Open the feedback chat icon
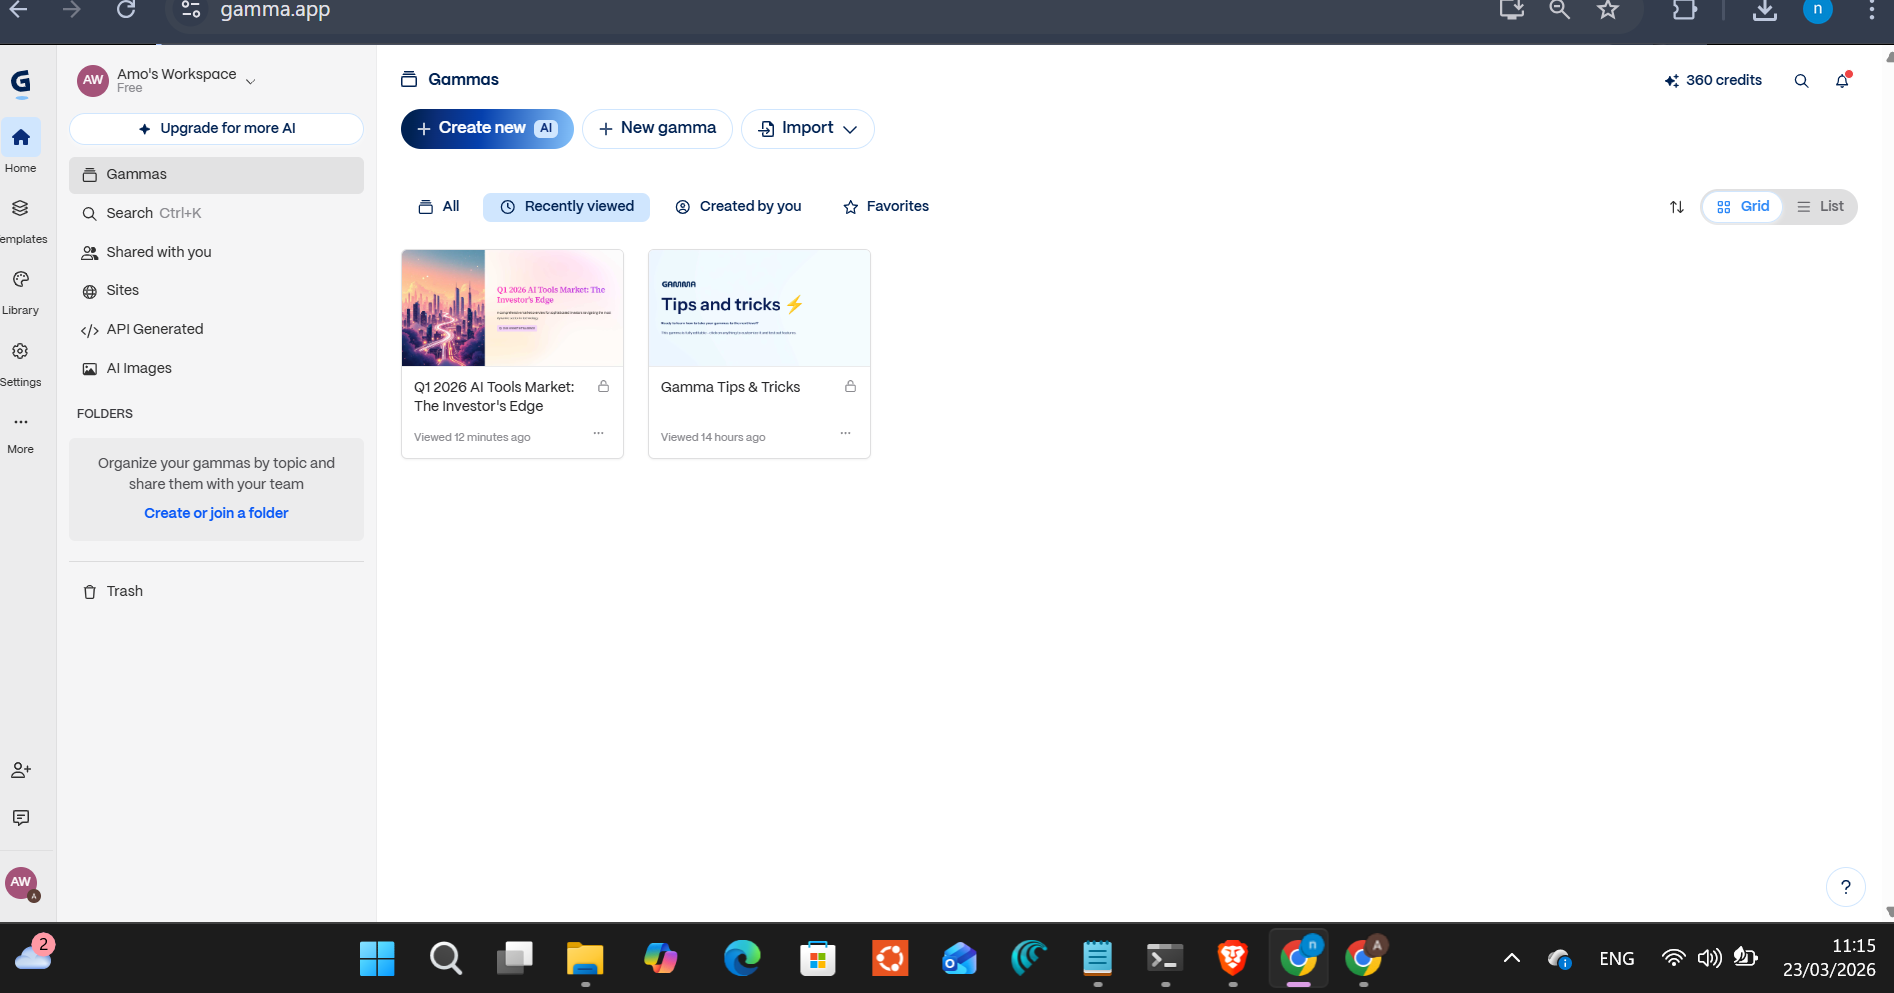The image size is (1894, 993). pos(21,818)
